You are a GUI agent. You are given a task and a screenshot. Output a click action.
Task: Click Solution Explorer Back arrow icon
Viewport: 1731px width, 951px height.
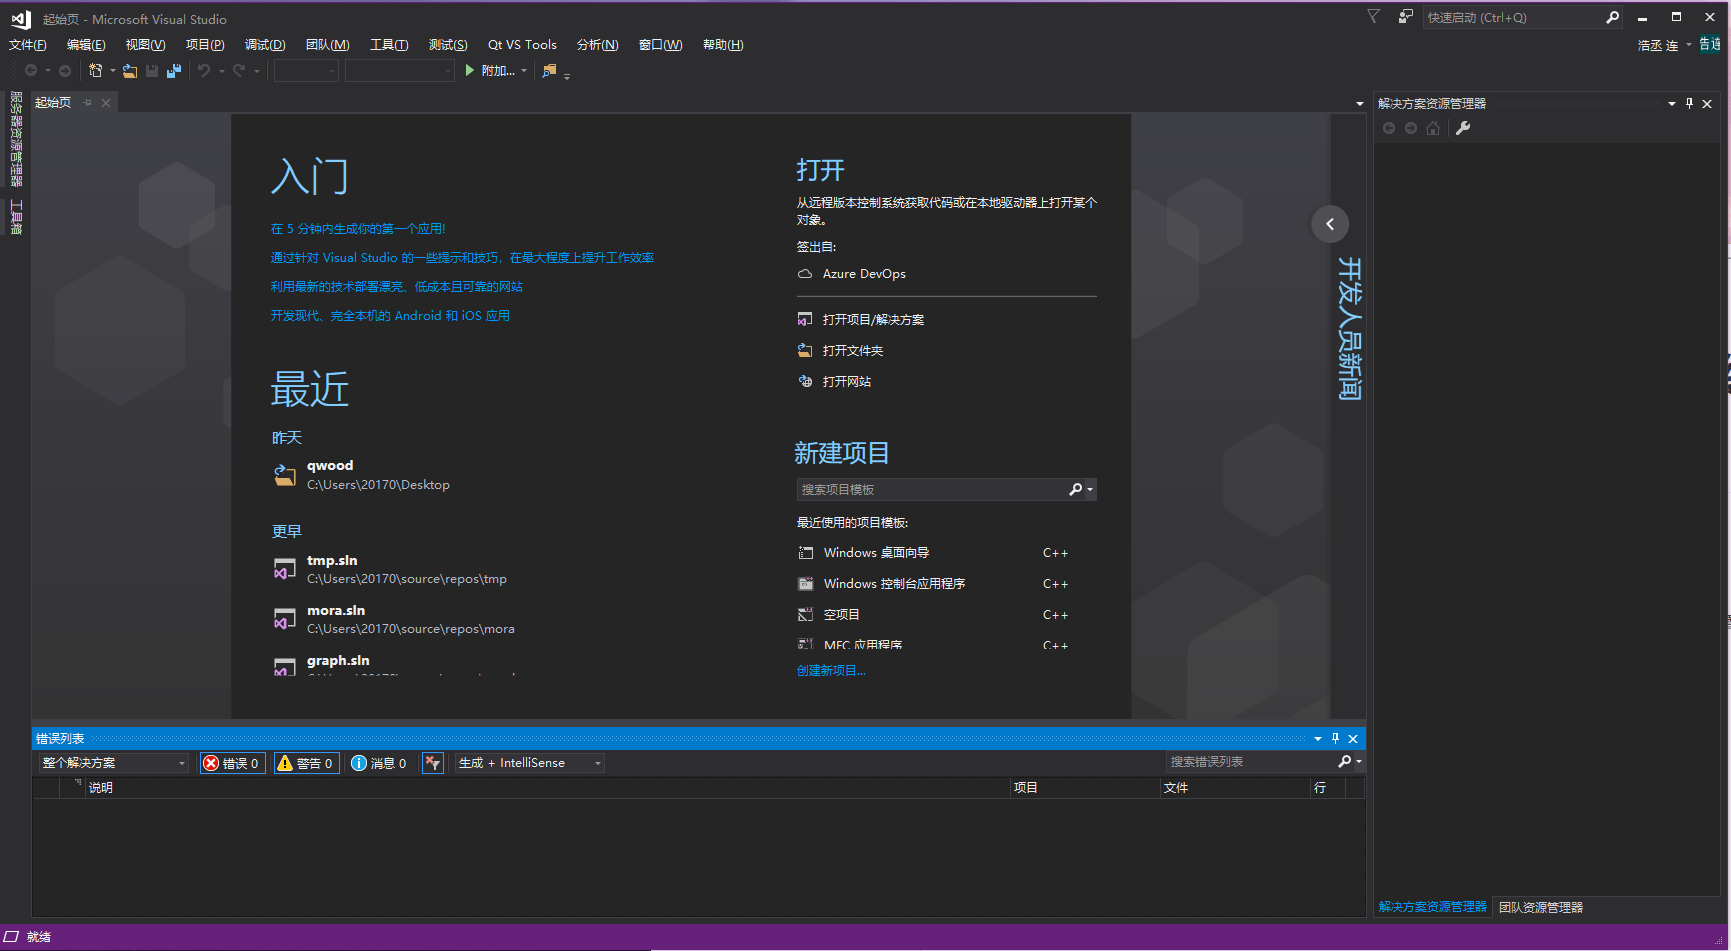click(1389, 128)
